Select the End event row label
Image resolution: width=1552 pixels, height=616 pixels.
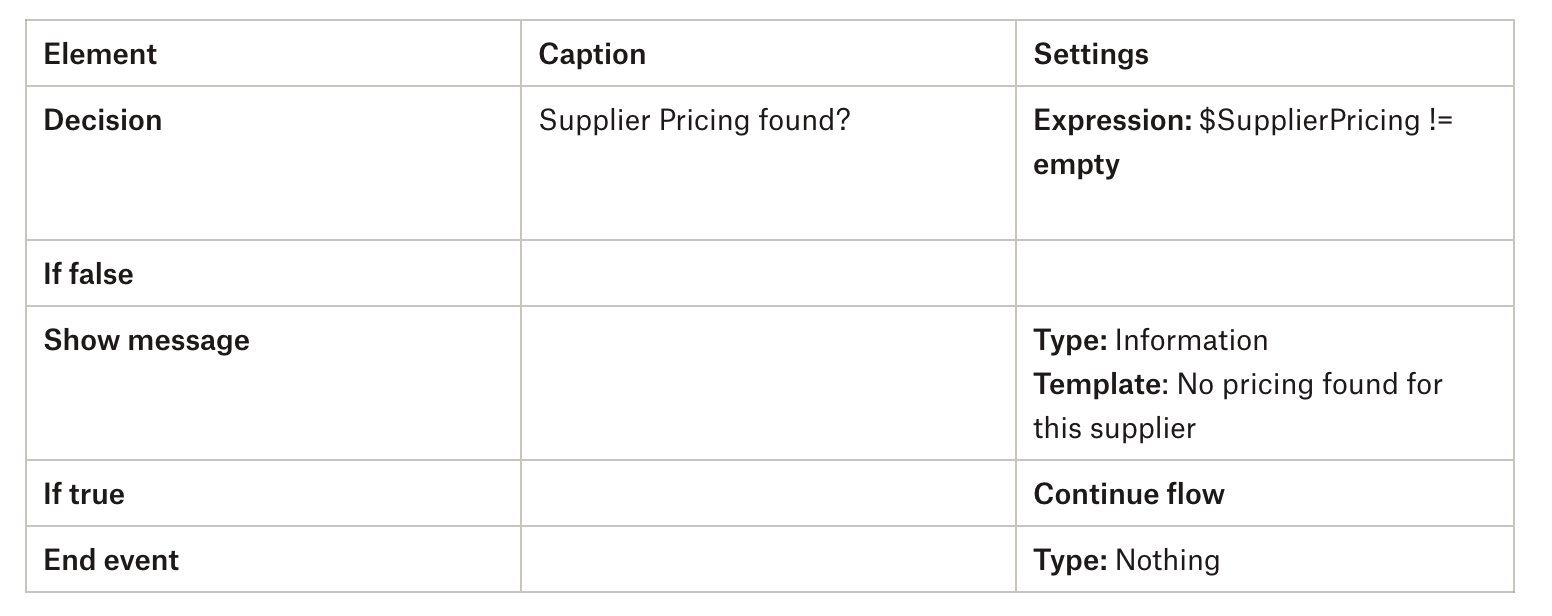(x=111, y=560)
